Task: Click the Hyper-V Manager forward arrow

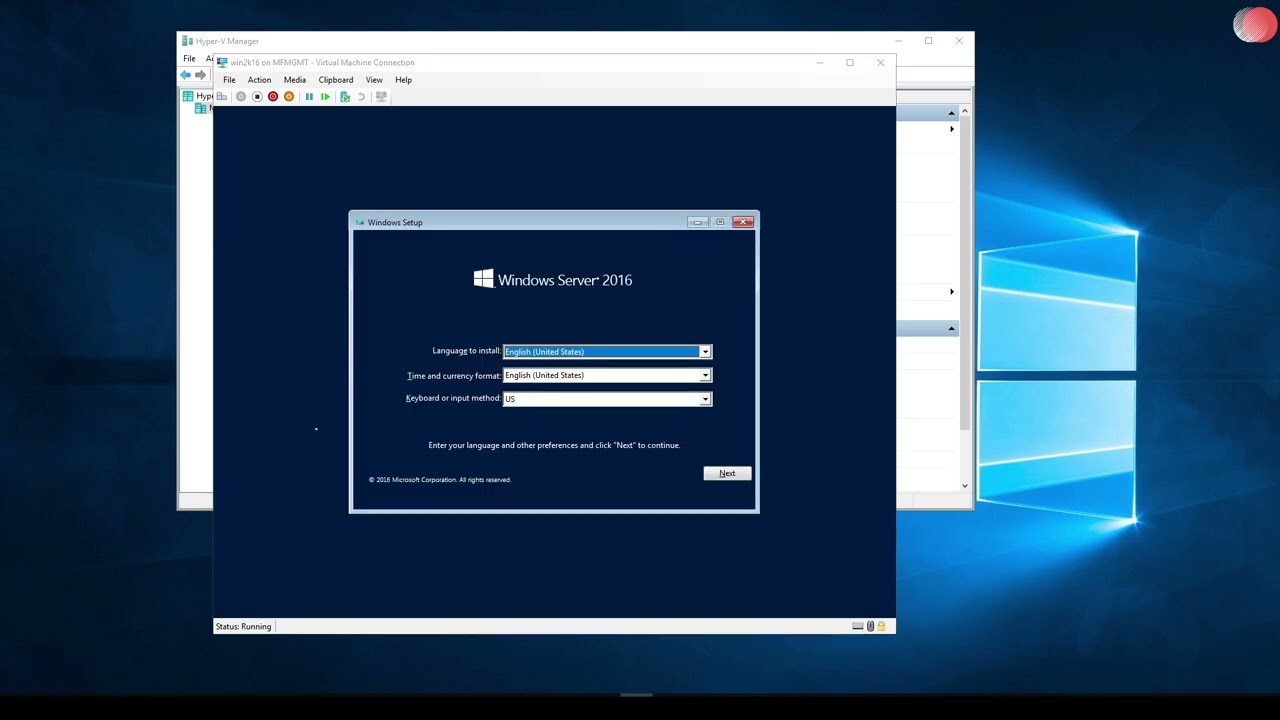Action: point(201,75)
